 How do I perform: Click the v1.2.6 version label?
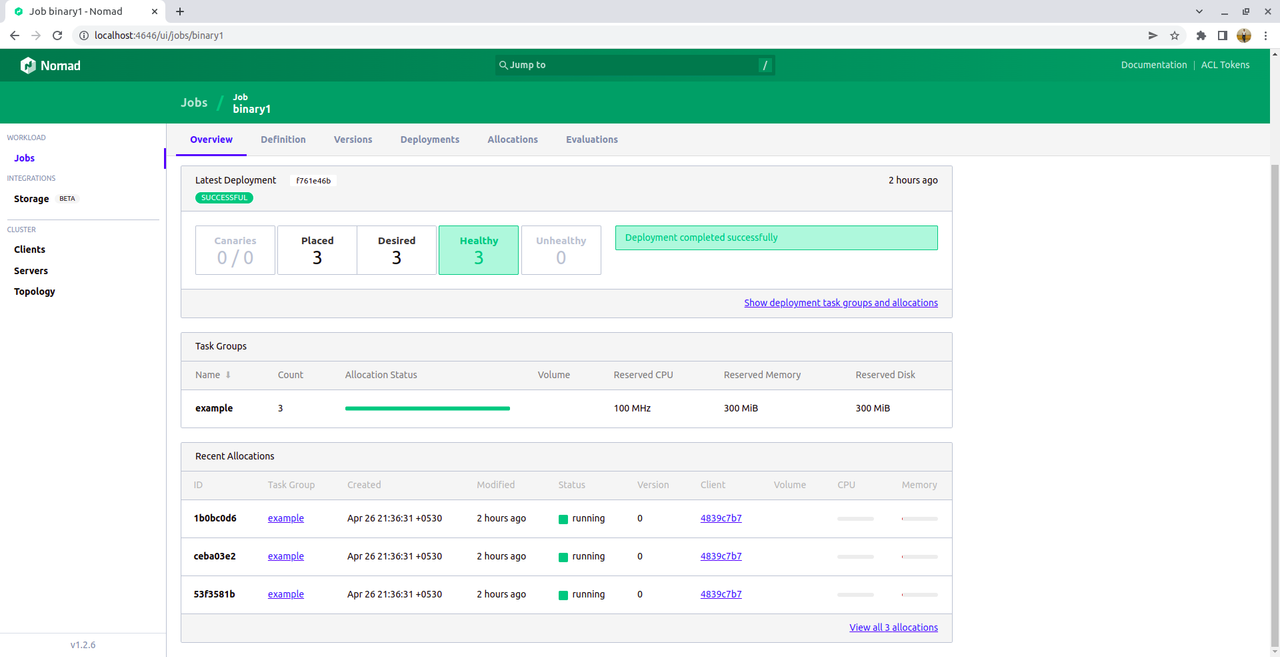tap(83, 645)
